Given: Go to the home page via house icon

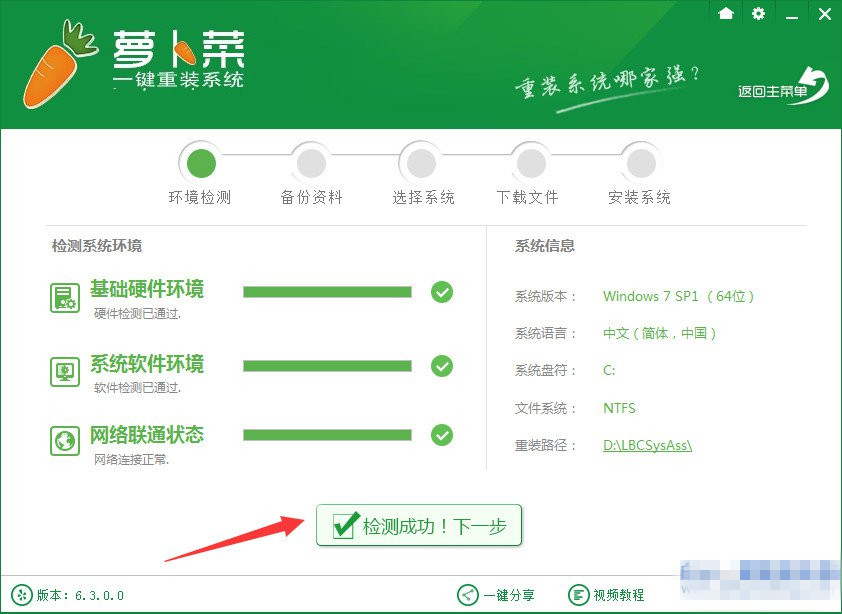Looking at the screenshot, I should tap(725, 13).
